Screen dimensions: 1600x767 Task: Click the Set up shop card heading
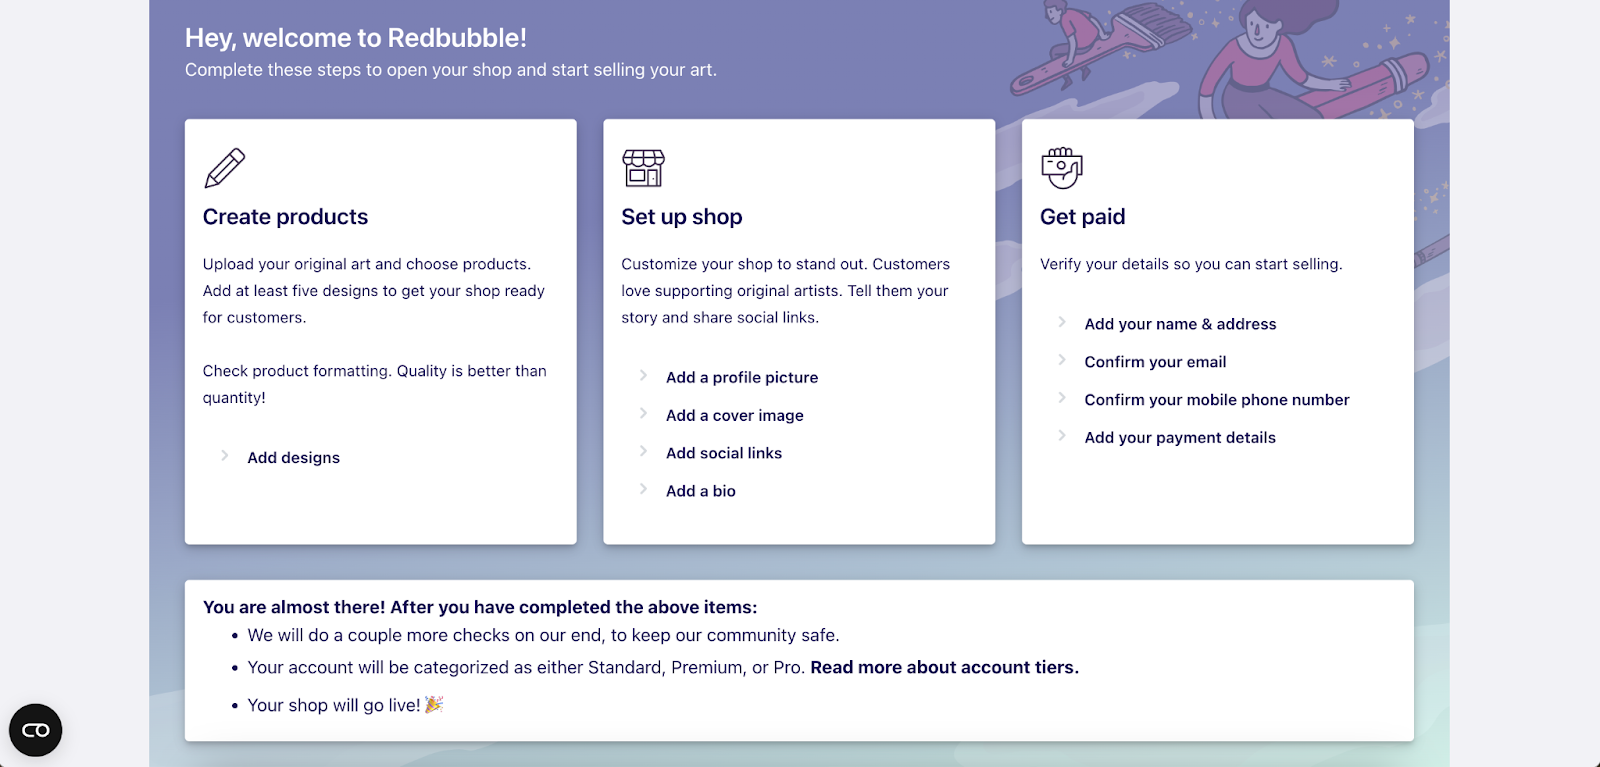pos(681,216)
